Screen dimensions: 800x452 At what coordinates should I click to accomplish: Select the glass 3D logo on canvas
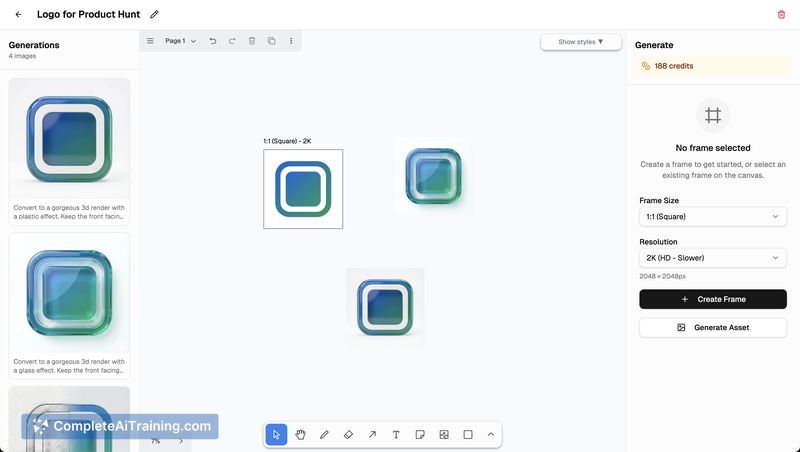(433, 176)
